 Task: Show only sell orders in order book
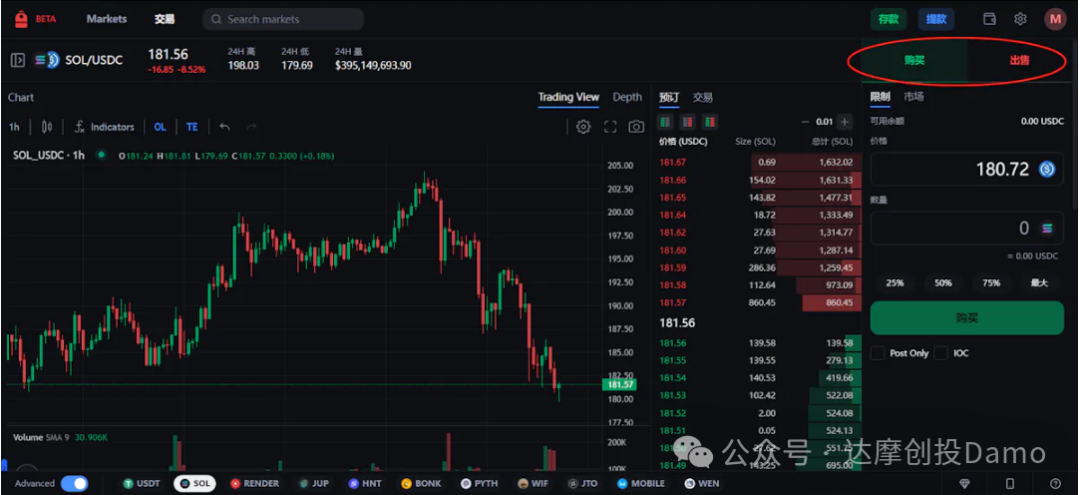coord(710,122)
